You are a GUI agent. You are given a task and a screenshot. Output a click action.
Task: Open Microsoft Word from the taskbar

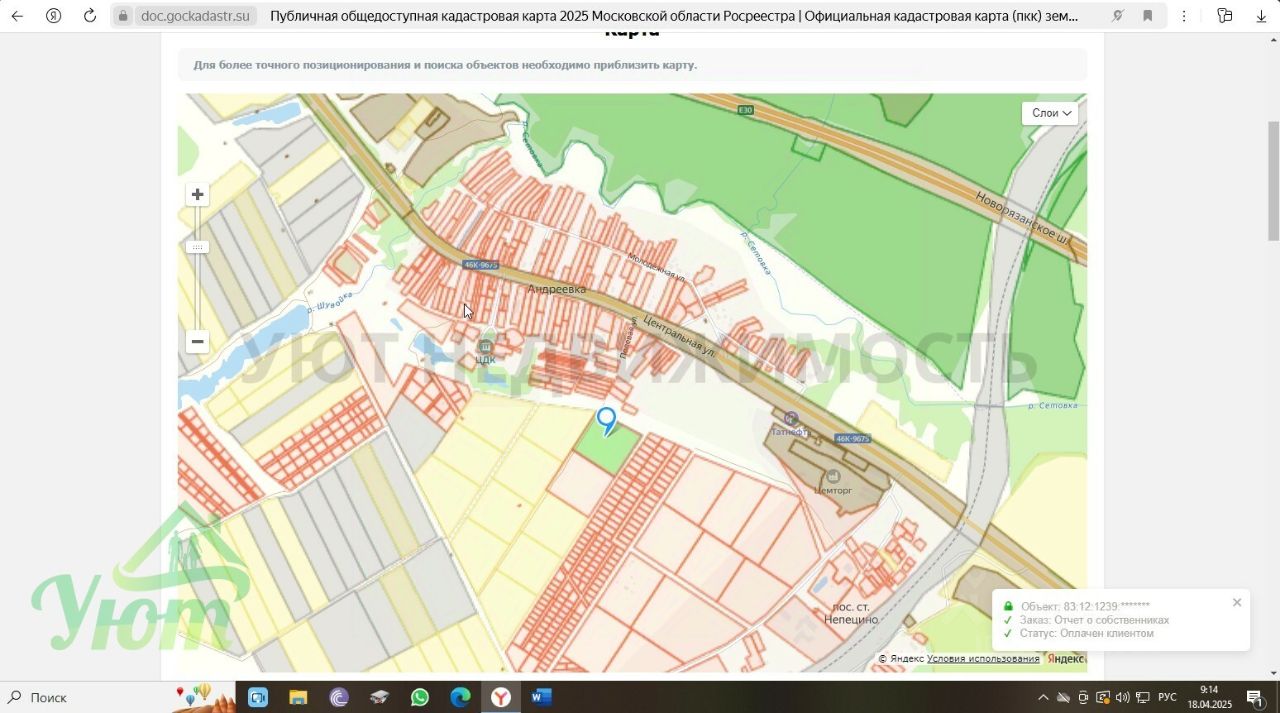[x=541, y=697]
